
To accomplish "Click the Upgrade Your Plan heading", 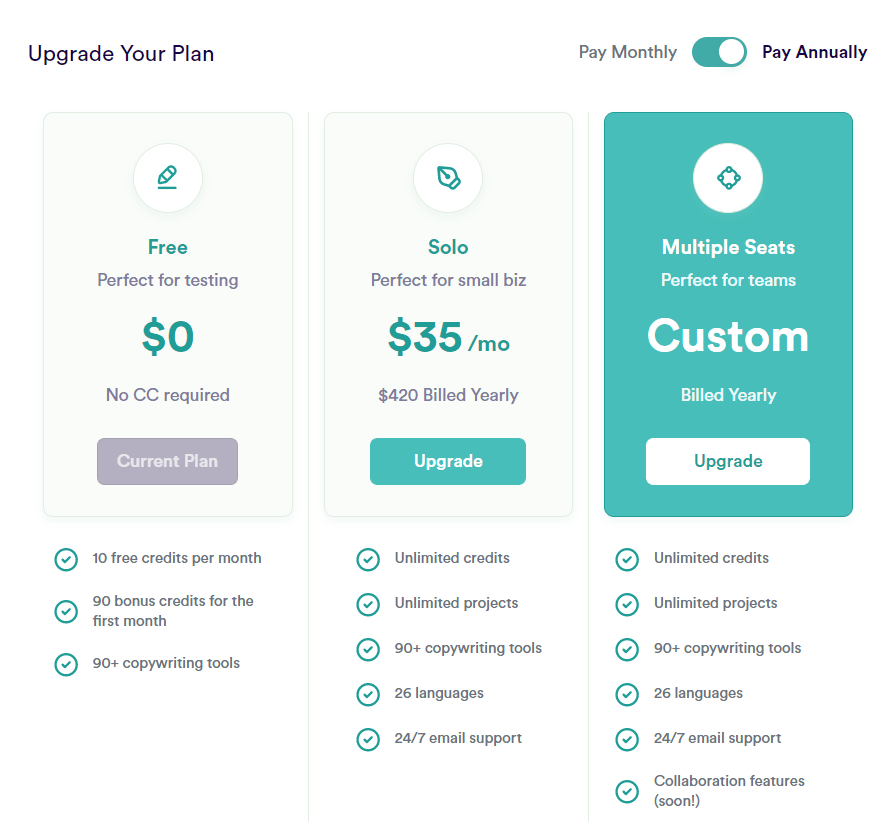I will [121, 53].
